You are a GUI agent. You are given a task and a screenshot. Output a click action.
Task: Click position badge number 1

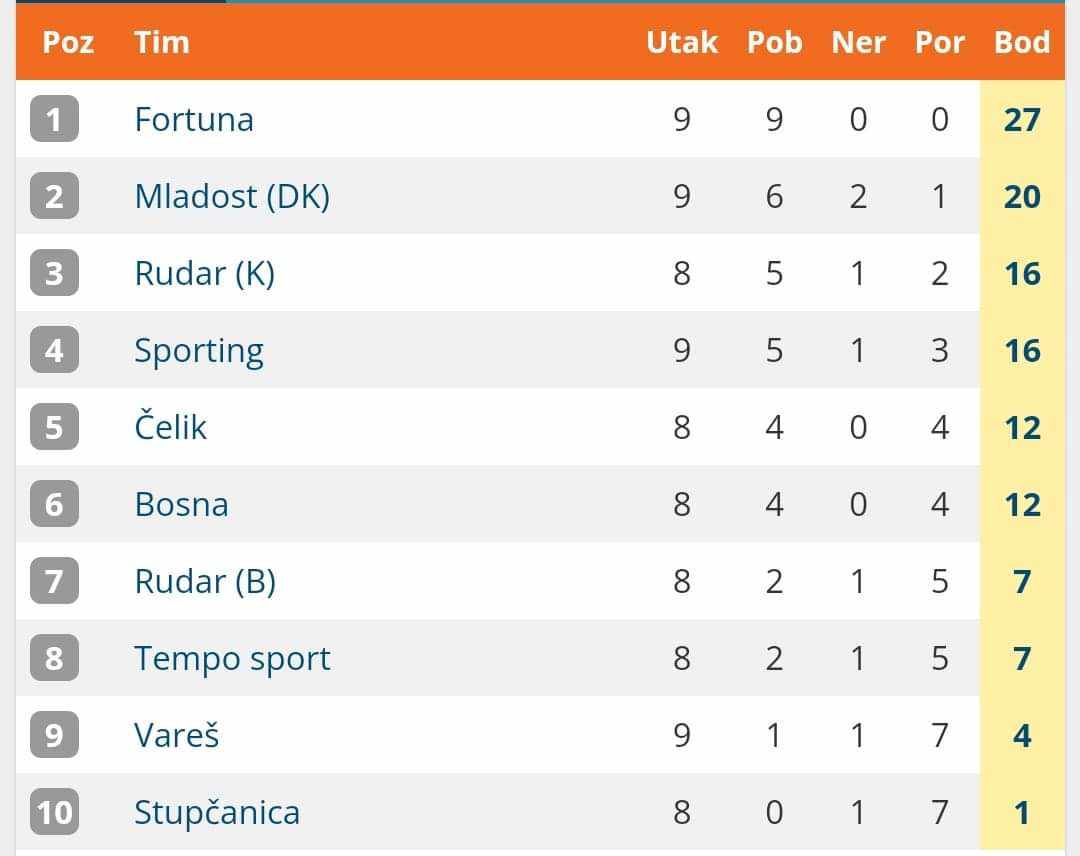pos(54,120)
